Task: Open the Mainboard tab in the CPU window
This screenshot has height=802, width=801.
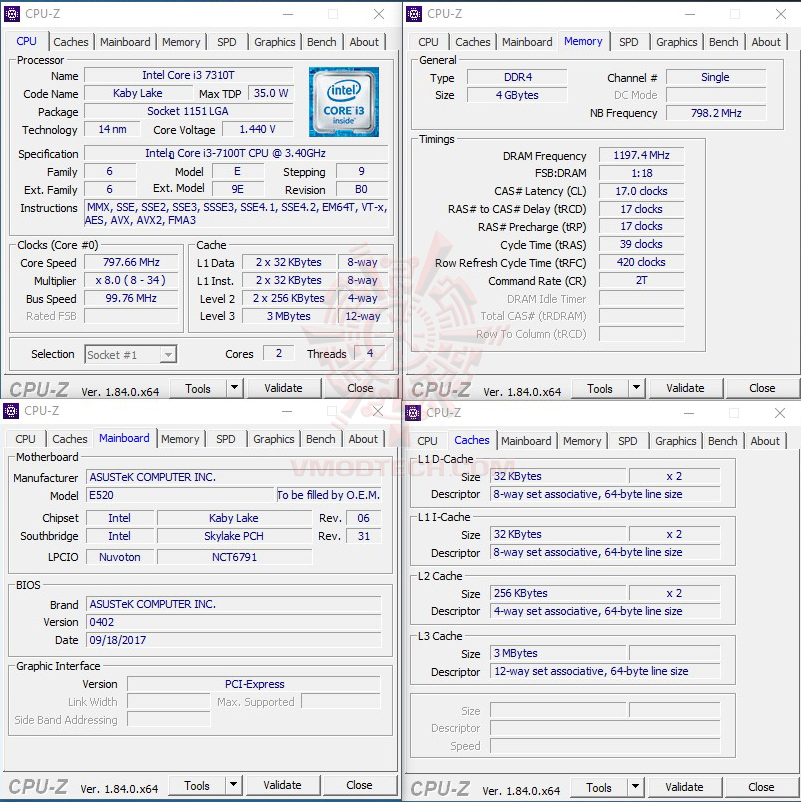Action: [x=125, y=42]
